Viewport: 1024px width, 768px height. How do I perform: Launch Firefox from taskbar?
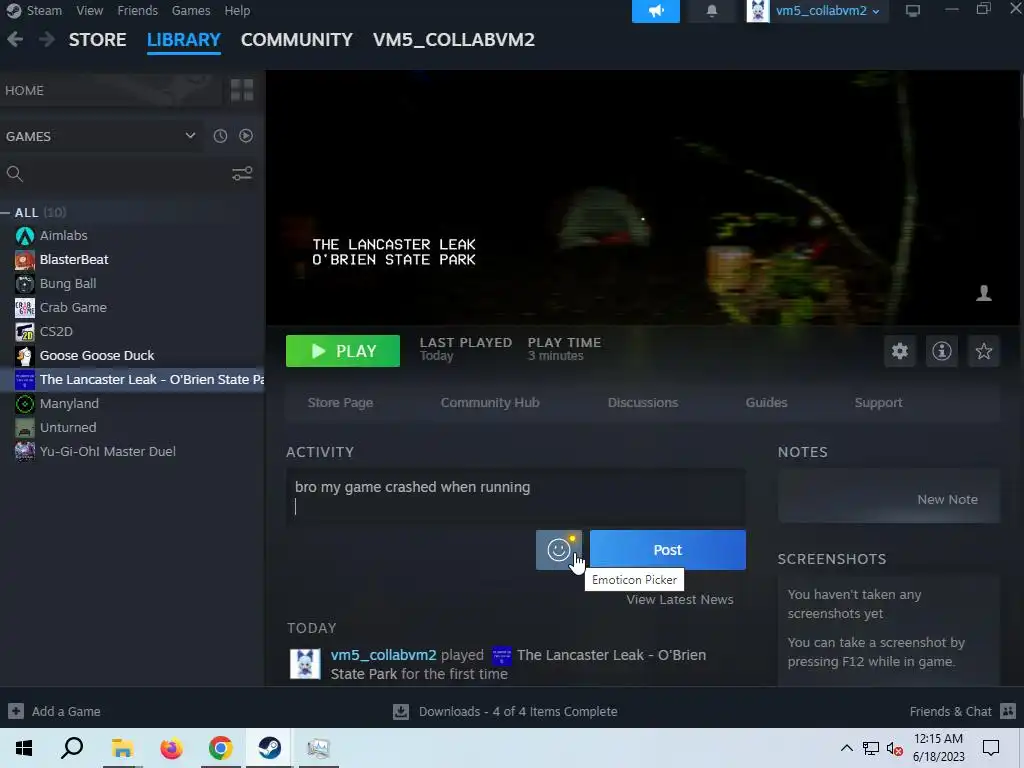(171, 748)
